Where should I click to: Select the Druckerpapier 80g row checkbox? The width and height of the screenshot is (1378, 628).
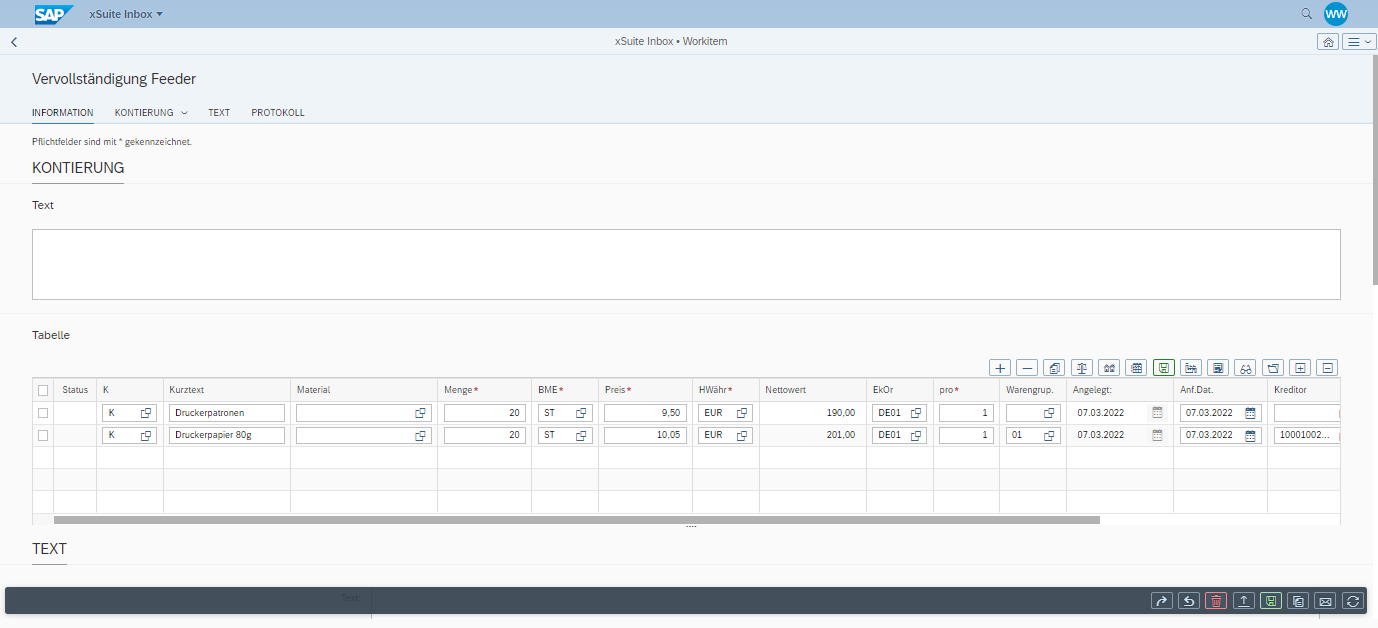(42, 434)
